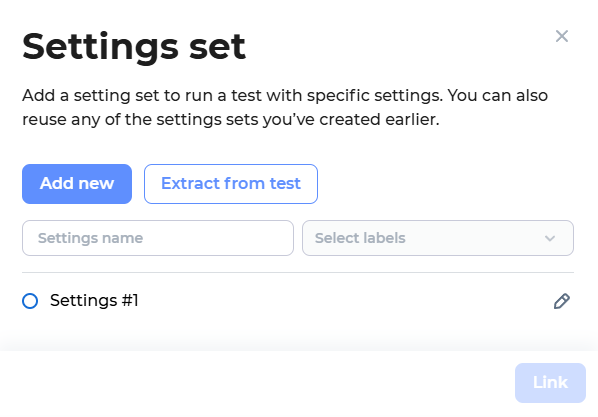Create a new settings set with Add new
The width and height of the screenshot is (598, 417).
[x=77, y=184]
